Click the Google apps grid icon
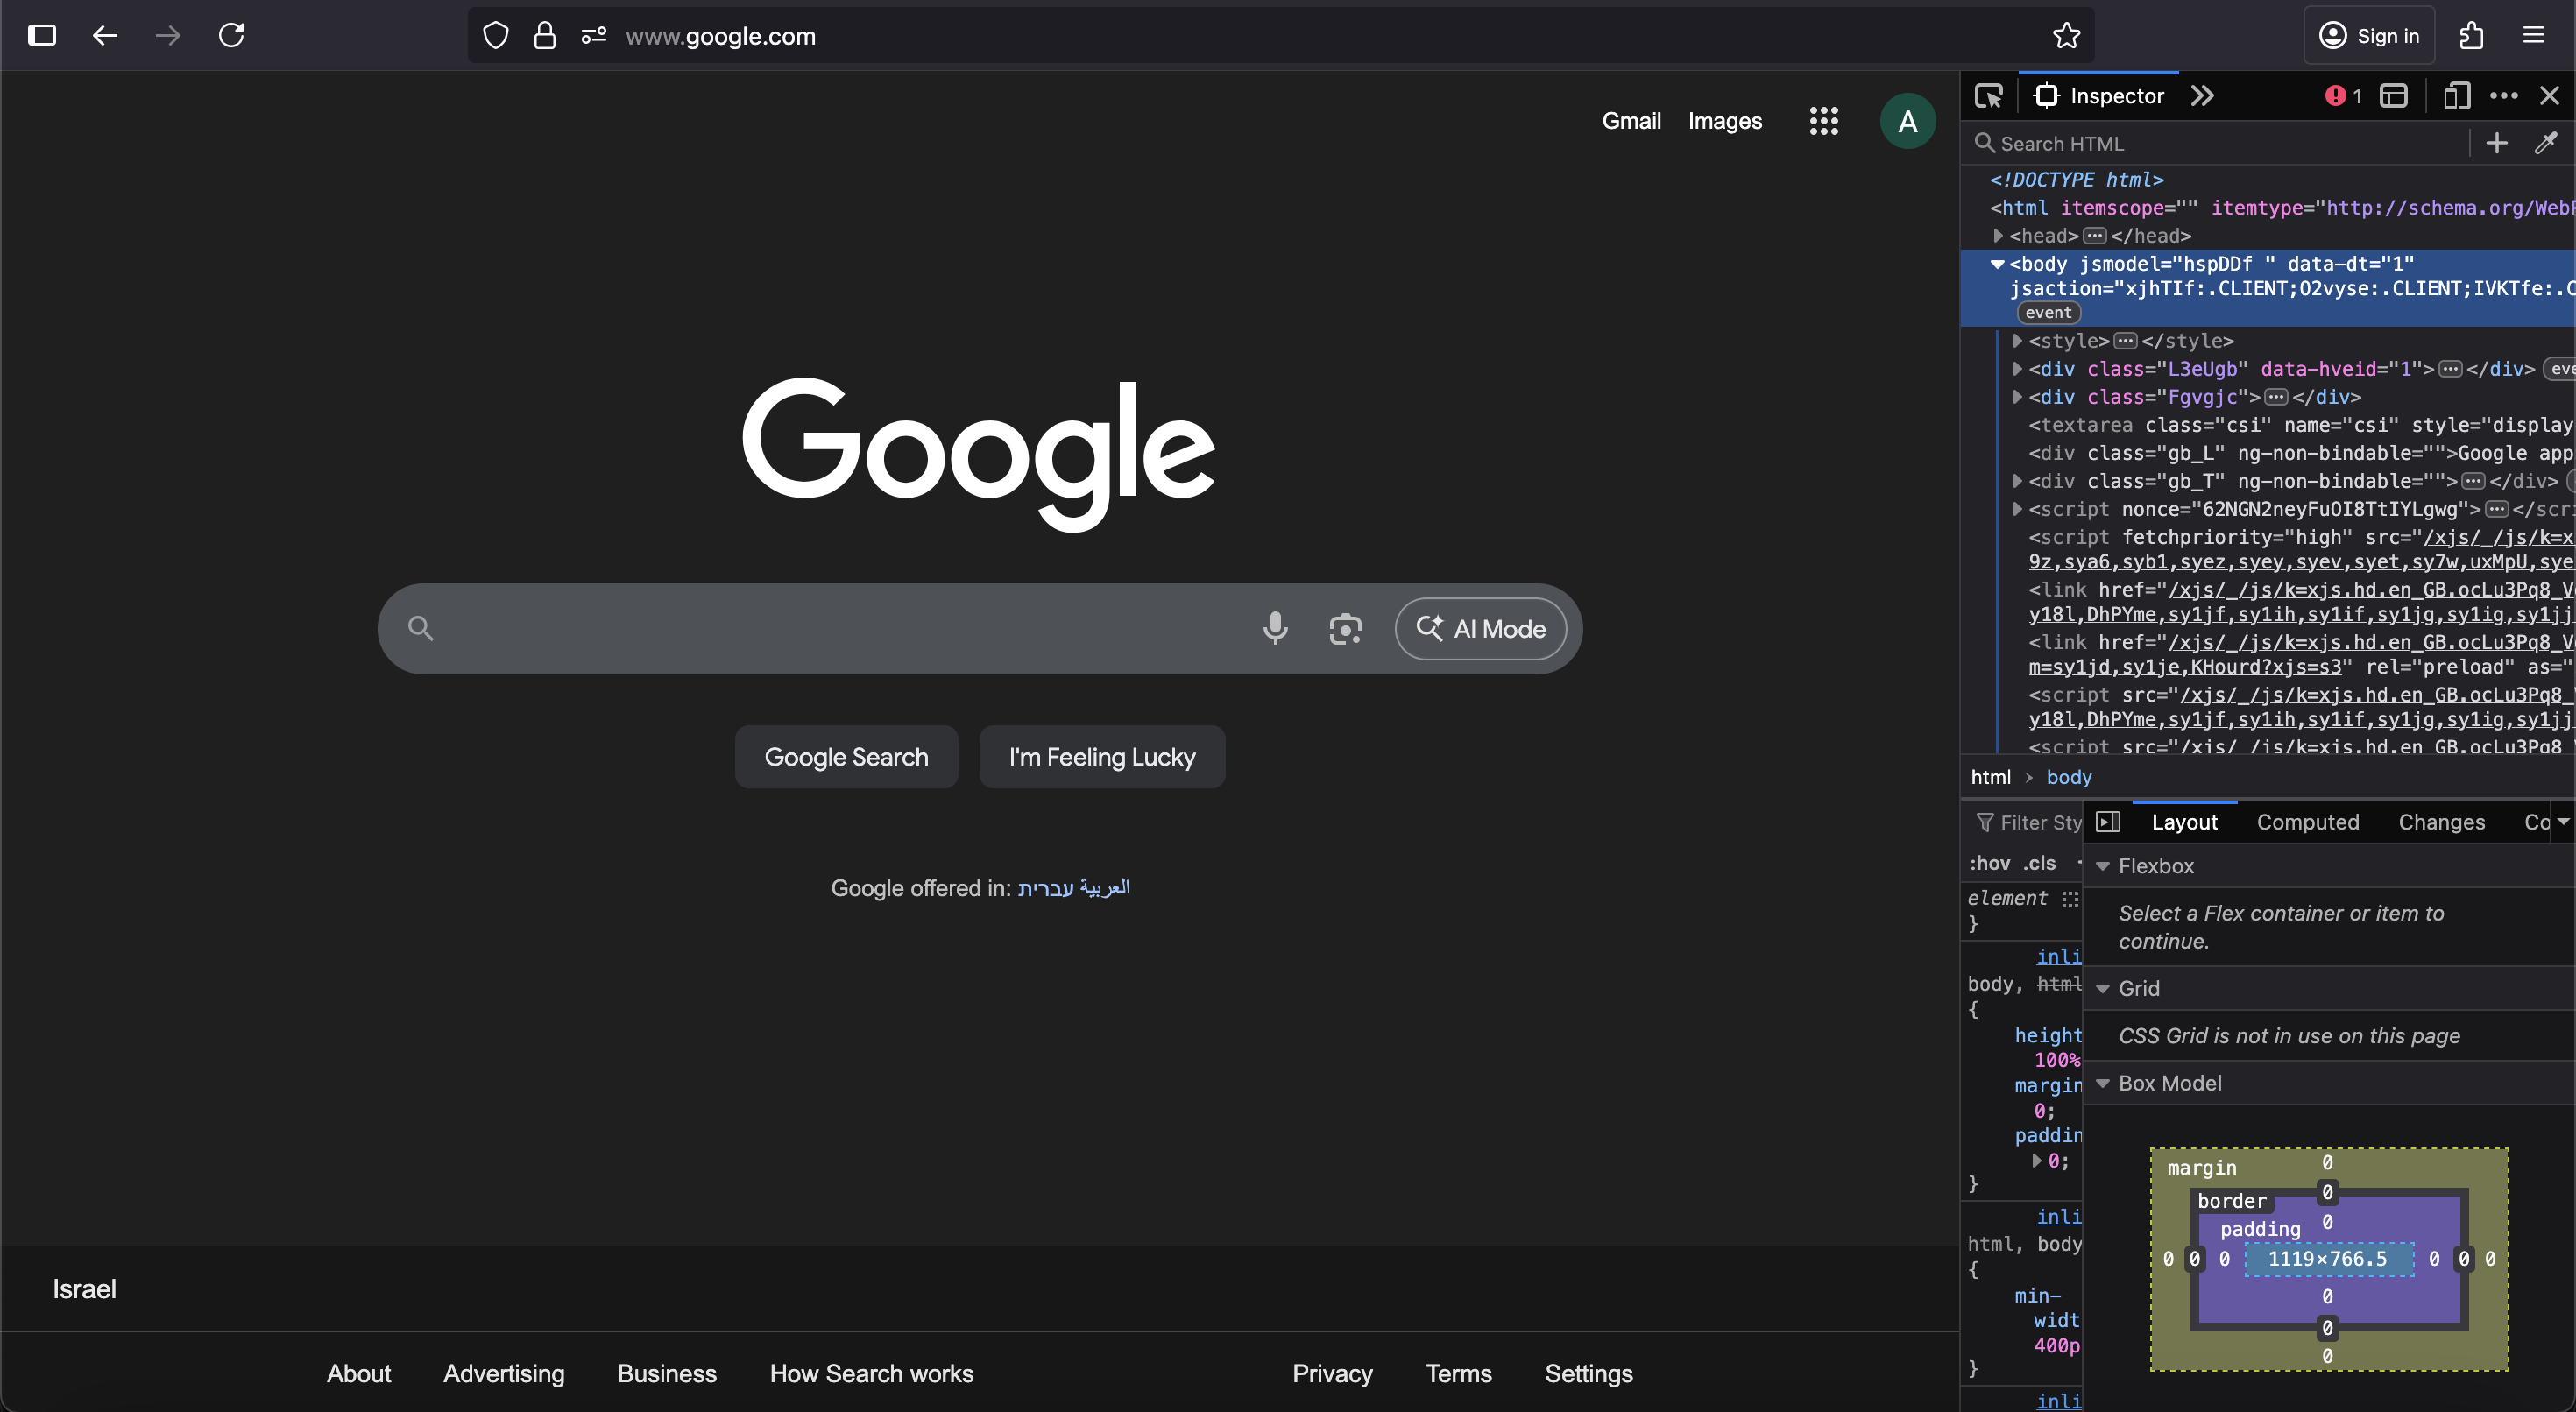Screen dimensions: 2576x1412 1823,121
